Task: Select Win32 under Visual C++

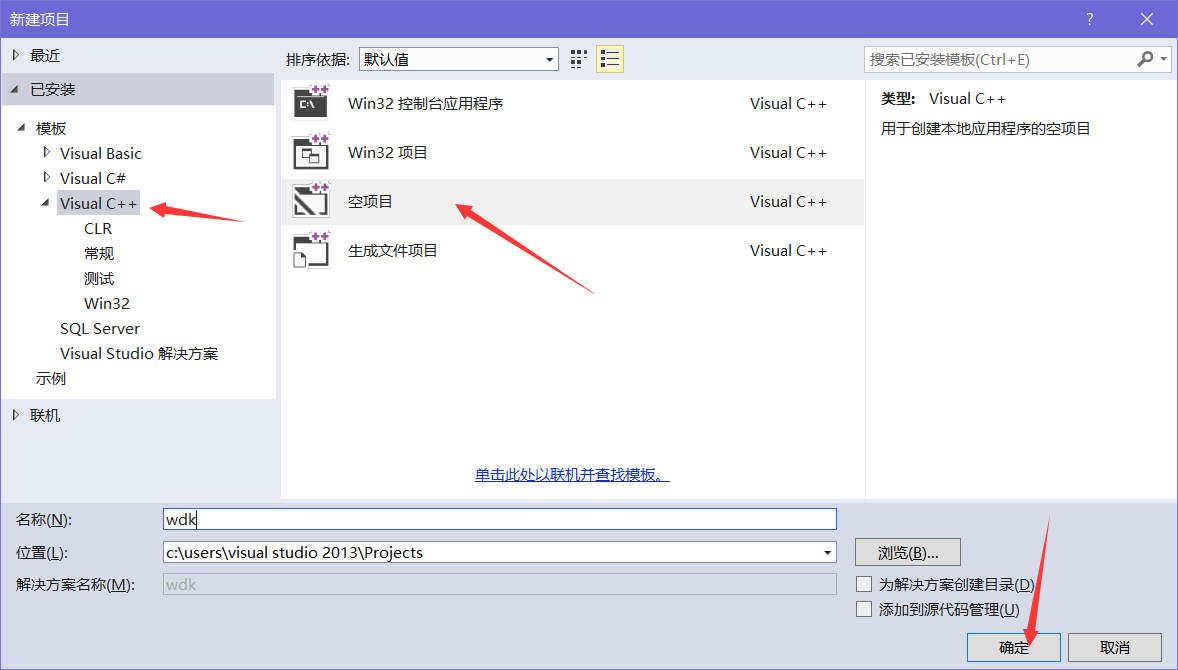Action: 107,303
